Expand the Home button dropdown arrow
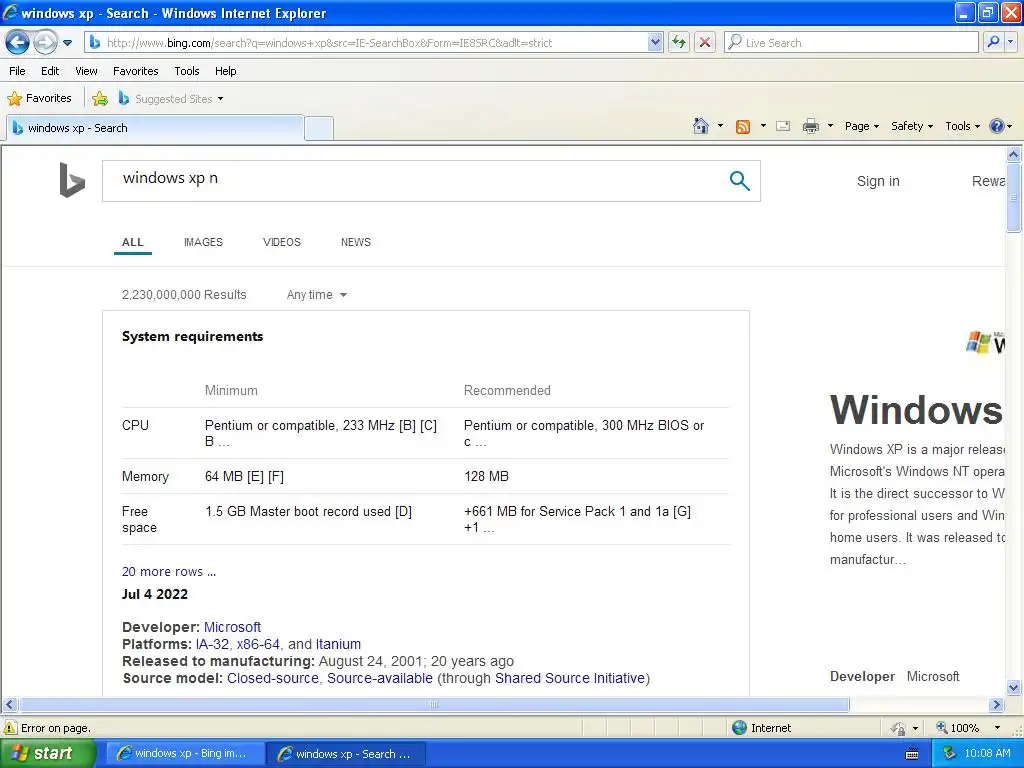1024x768 pixels. (720, 126)
